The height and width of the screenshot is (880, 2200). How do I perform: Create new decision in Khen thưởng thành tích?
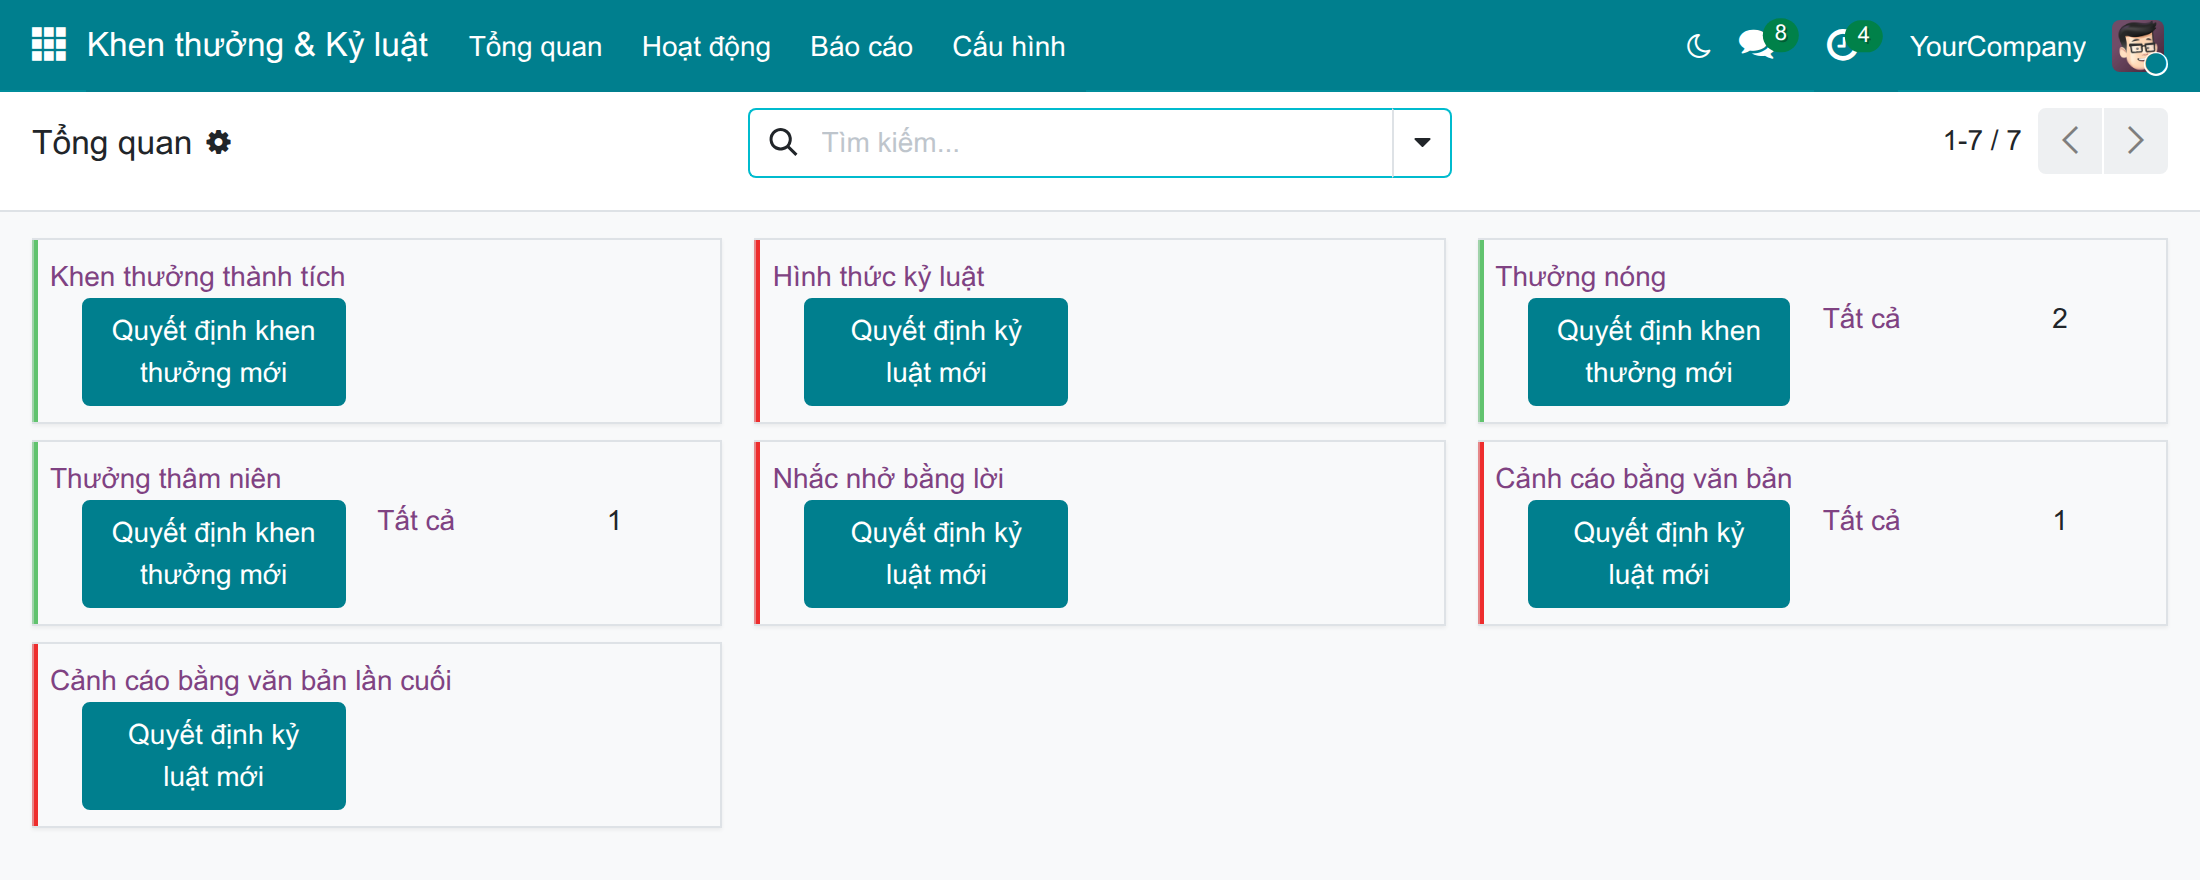214,352
